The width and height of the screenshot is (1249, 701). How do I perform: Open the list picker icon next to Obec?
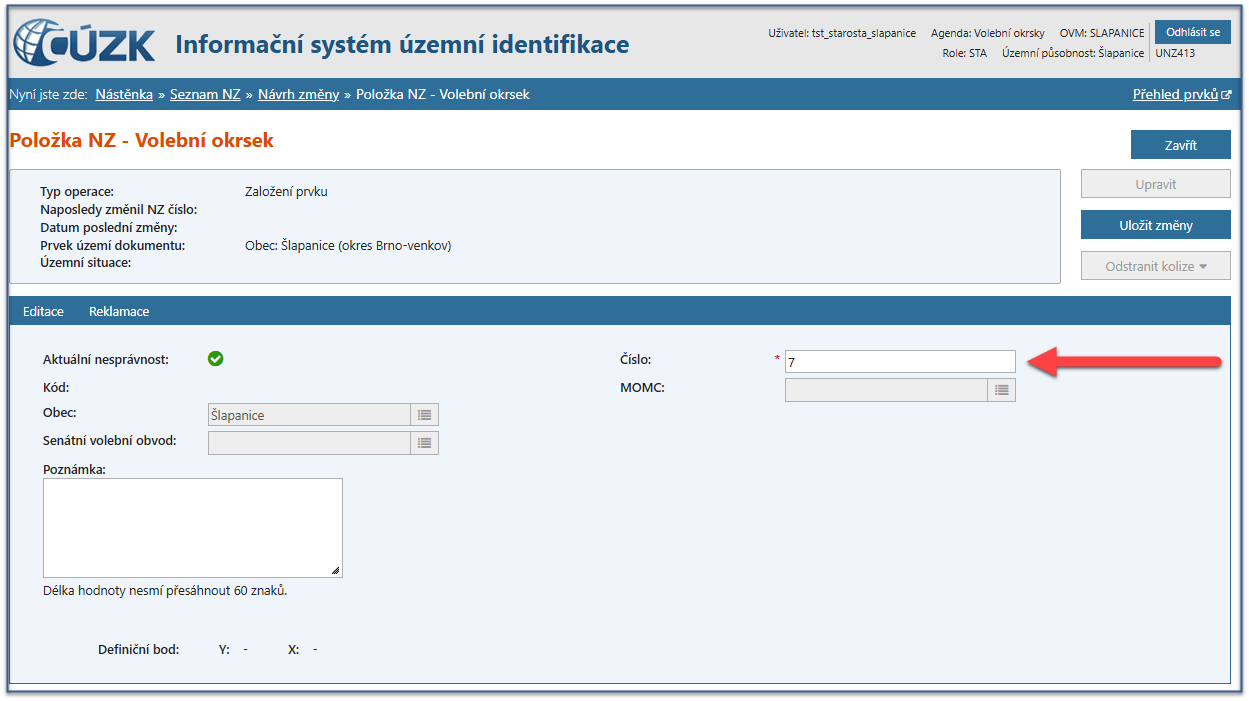(424, 415)
